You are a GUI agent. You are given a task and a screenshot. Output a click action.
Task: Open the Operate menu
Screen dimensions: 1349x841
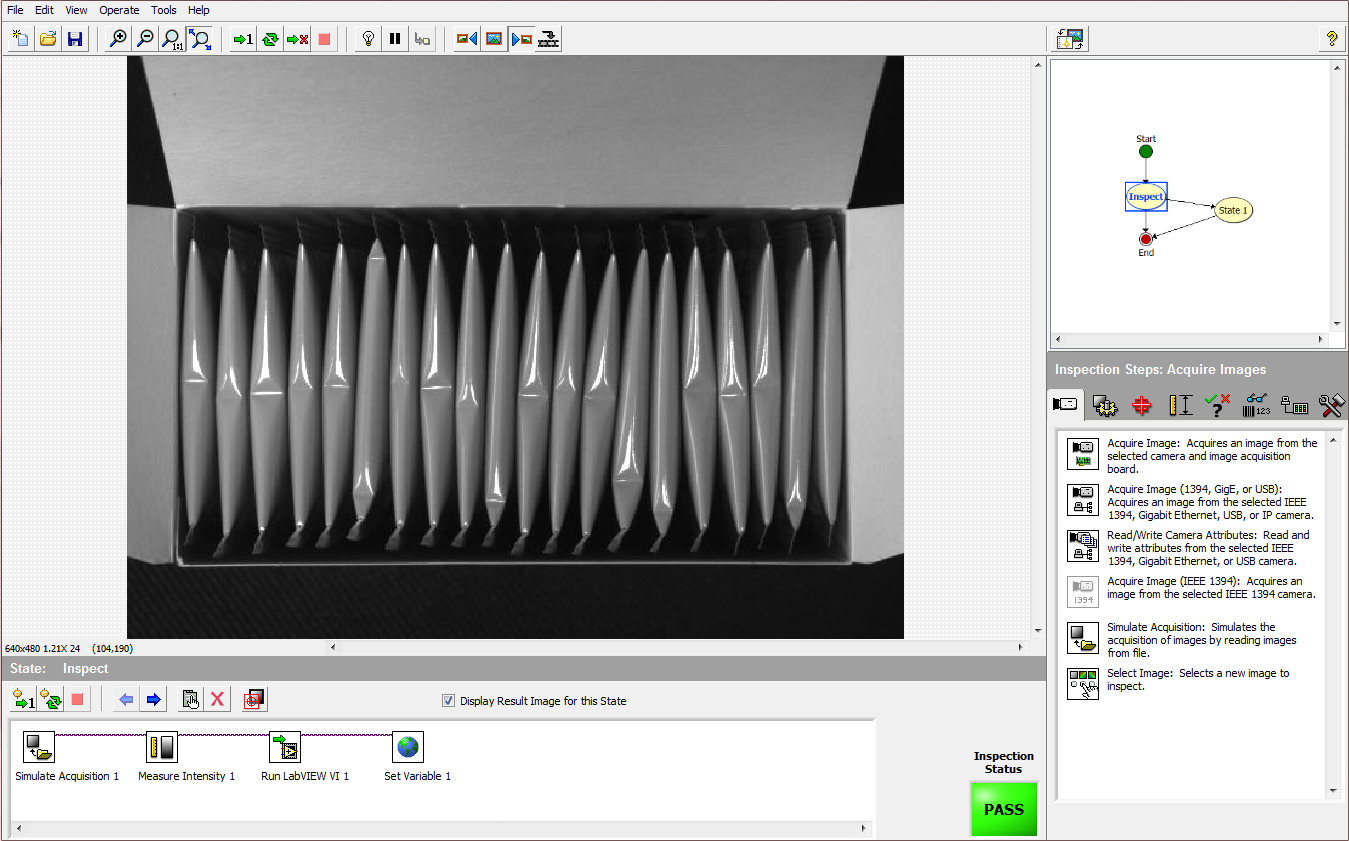(119, 10)
